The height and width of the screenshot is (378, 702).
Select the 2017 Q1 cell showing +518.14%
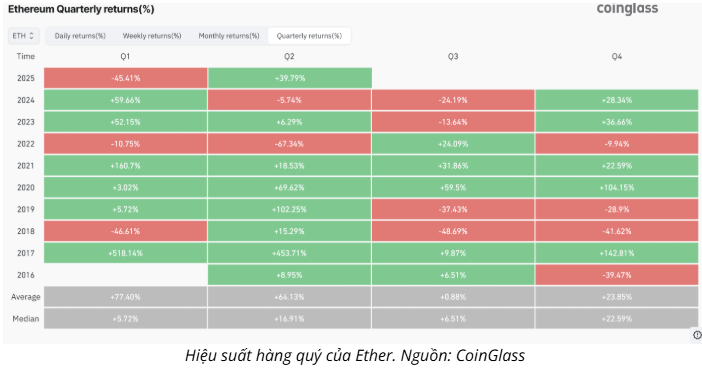pyautogui.click(x=126, y=253)
